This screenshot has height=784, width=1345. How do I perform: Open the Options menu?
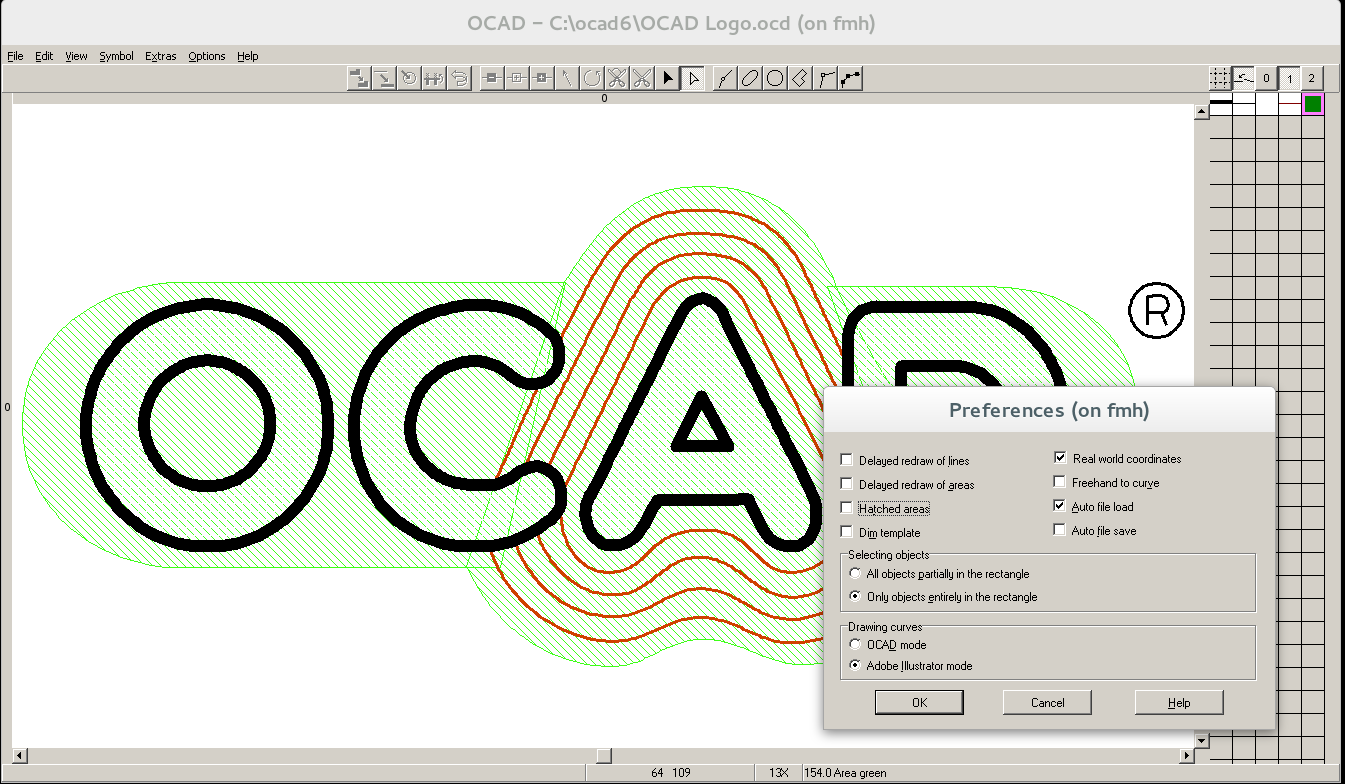click(207, 56)
